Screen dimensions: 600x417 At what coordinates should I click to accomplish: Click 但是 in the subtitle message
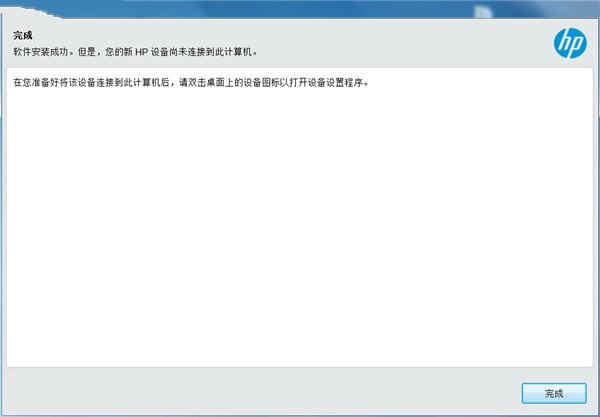87,52
